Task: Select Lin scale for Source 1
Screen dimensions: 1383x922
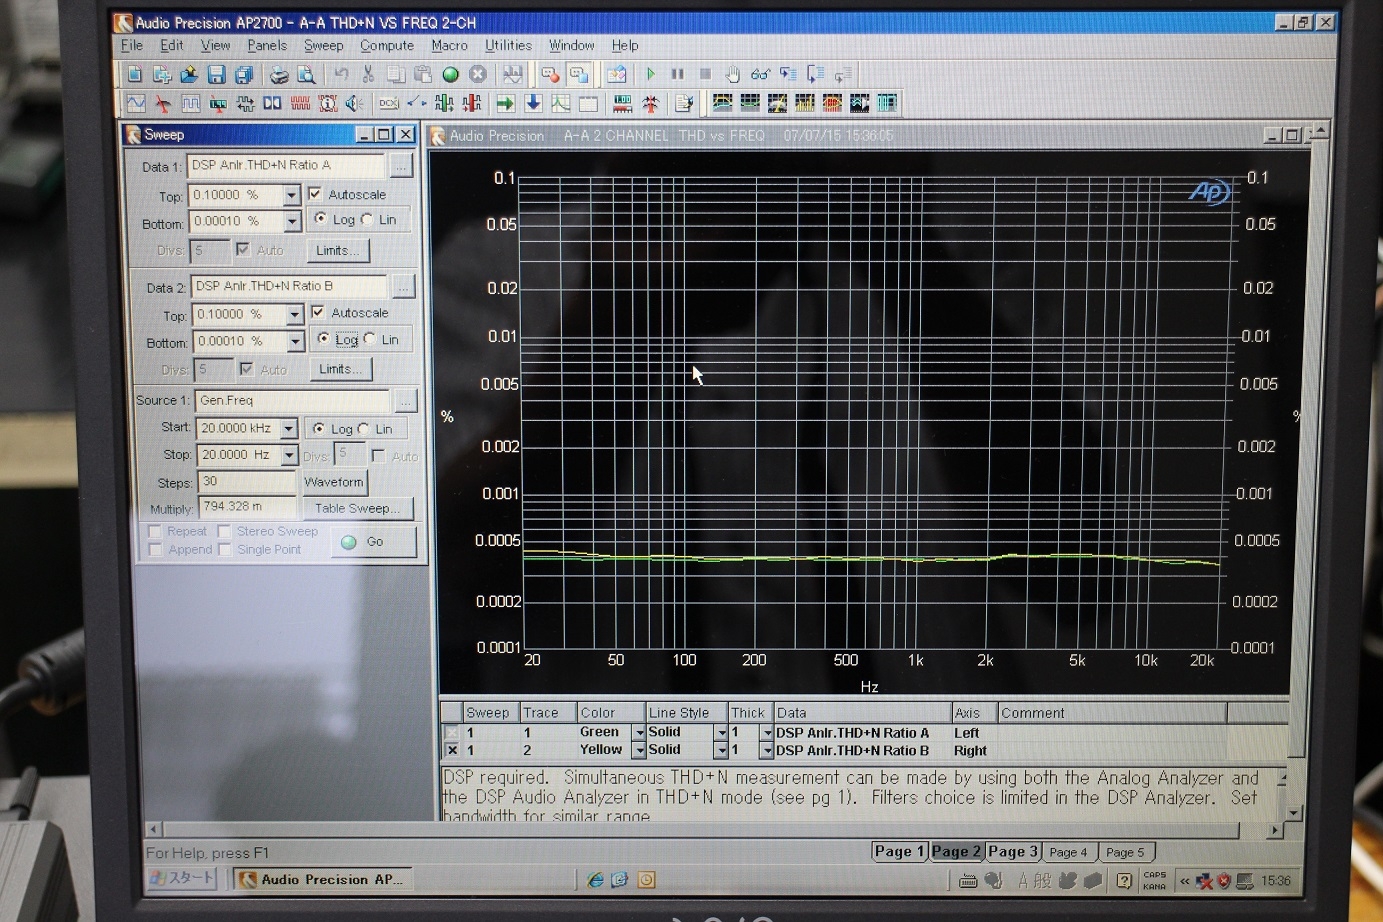Action: tap(363, 428)
